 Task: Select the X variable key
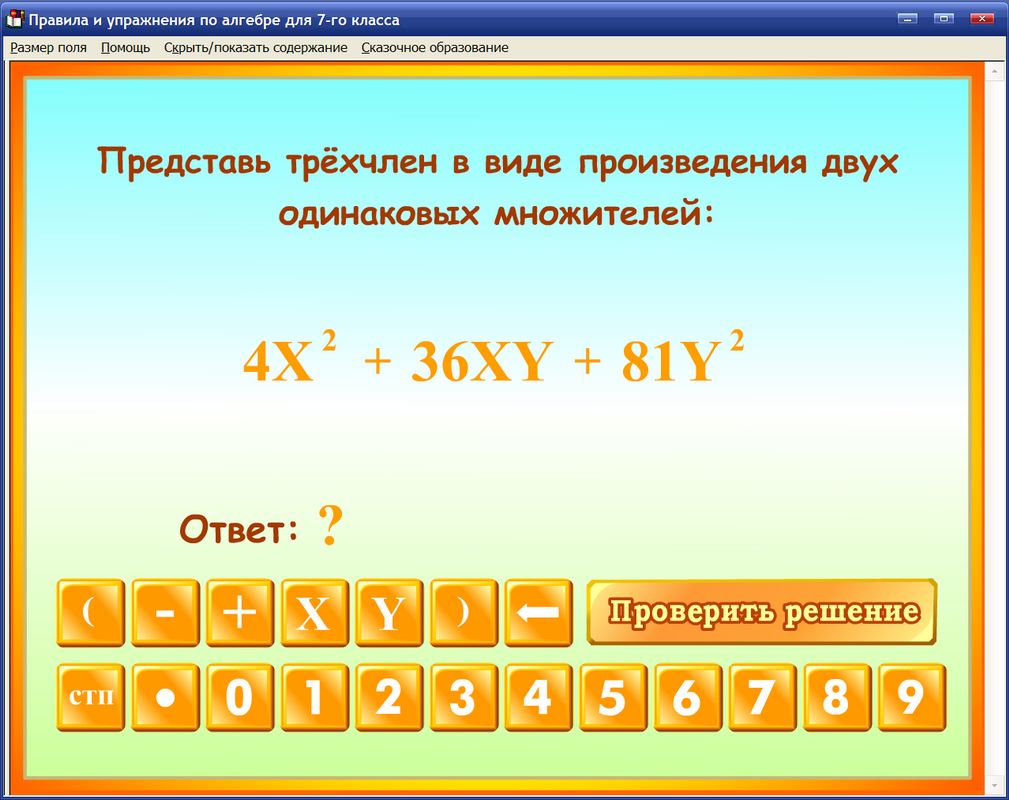coord(314,613)
